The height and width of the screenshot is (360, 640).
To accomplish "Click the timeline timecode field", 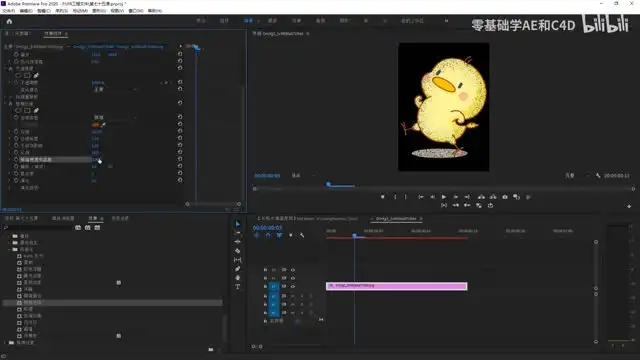I will 267,227.
